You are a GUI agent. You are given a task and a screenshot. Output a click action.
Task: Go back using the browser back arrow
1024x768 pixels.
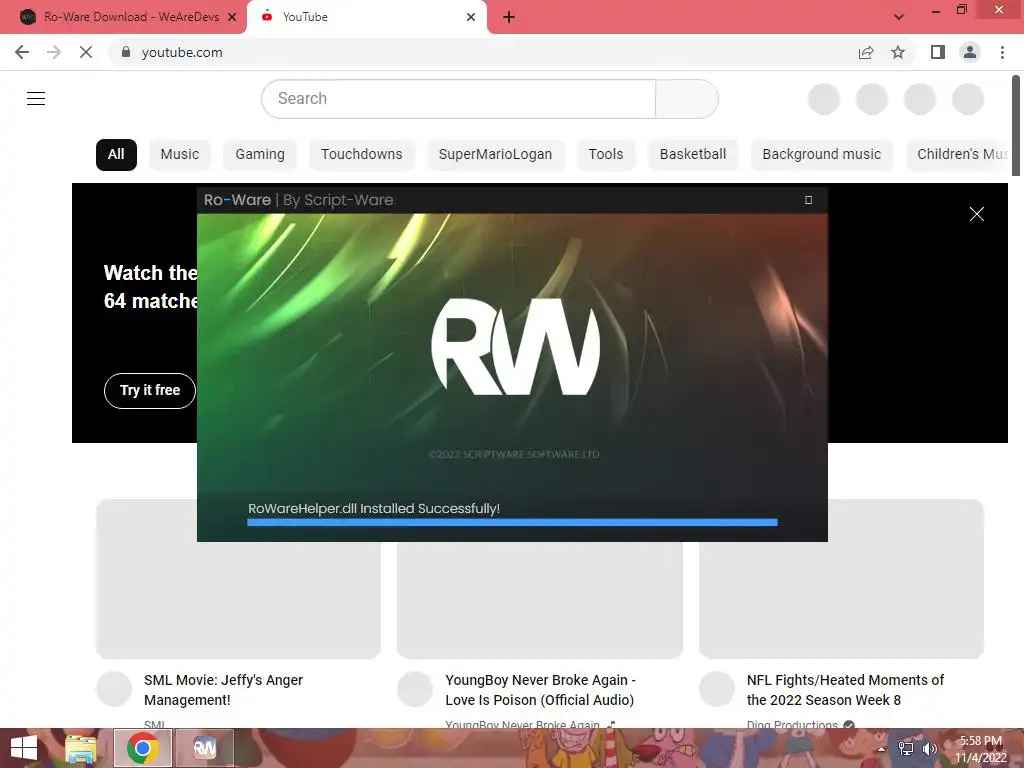[x=22, y=52]
